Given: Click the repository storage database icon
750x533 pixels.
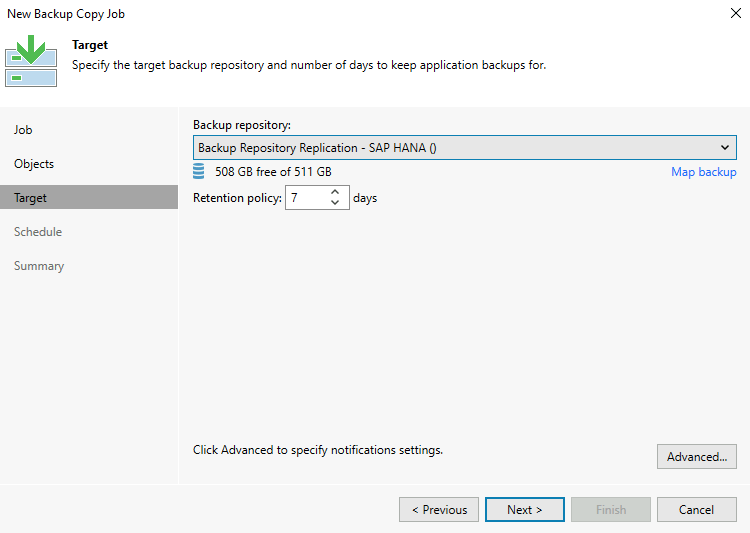Looking at the screenshot, I should click(x=199, y=172).
